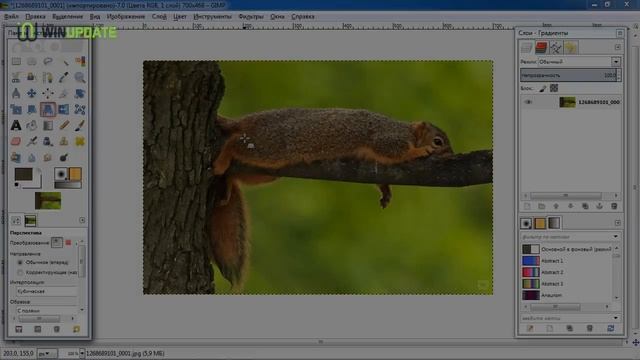
Task: Select the Ellipse Select tool
Action: [x=32, y=62]
